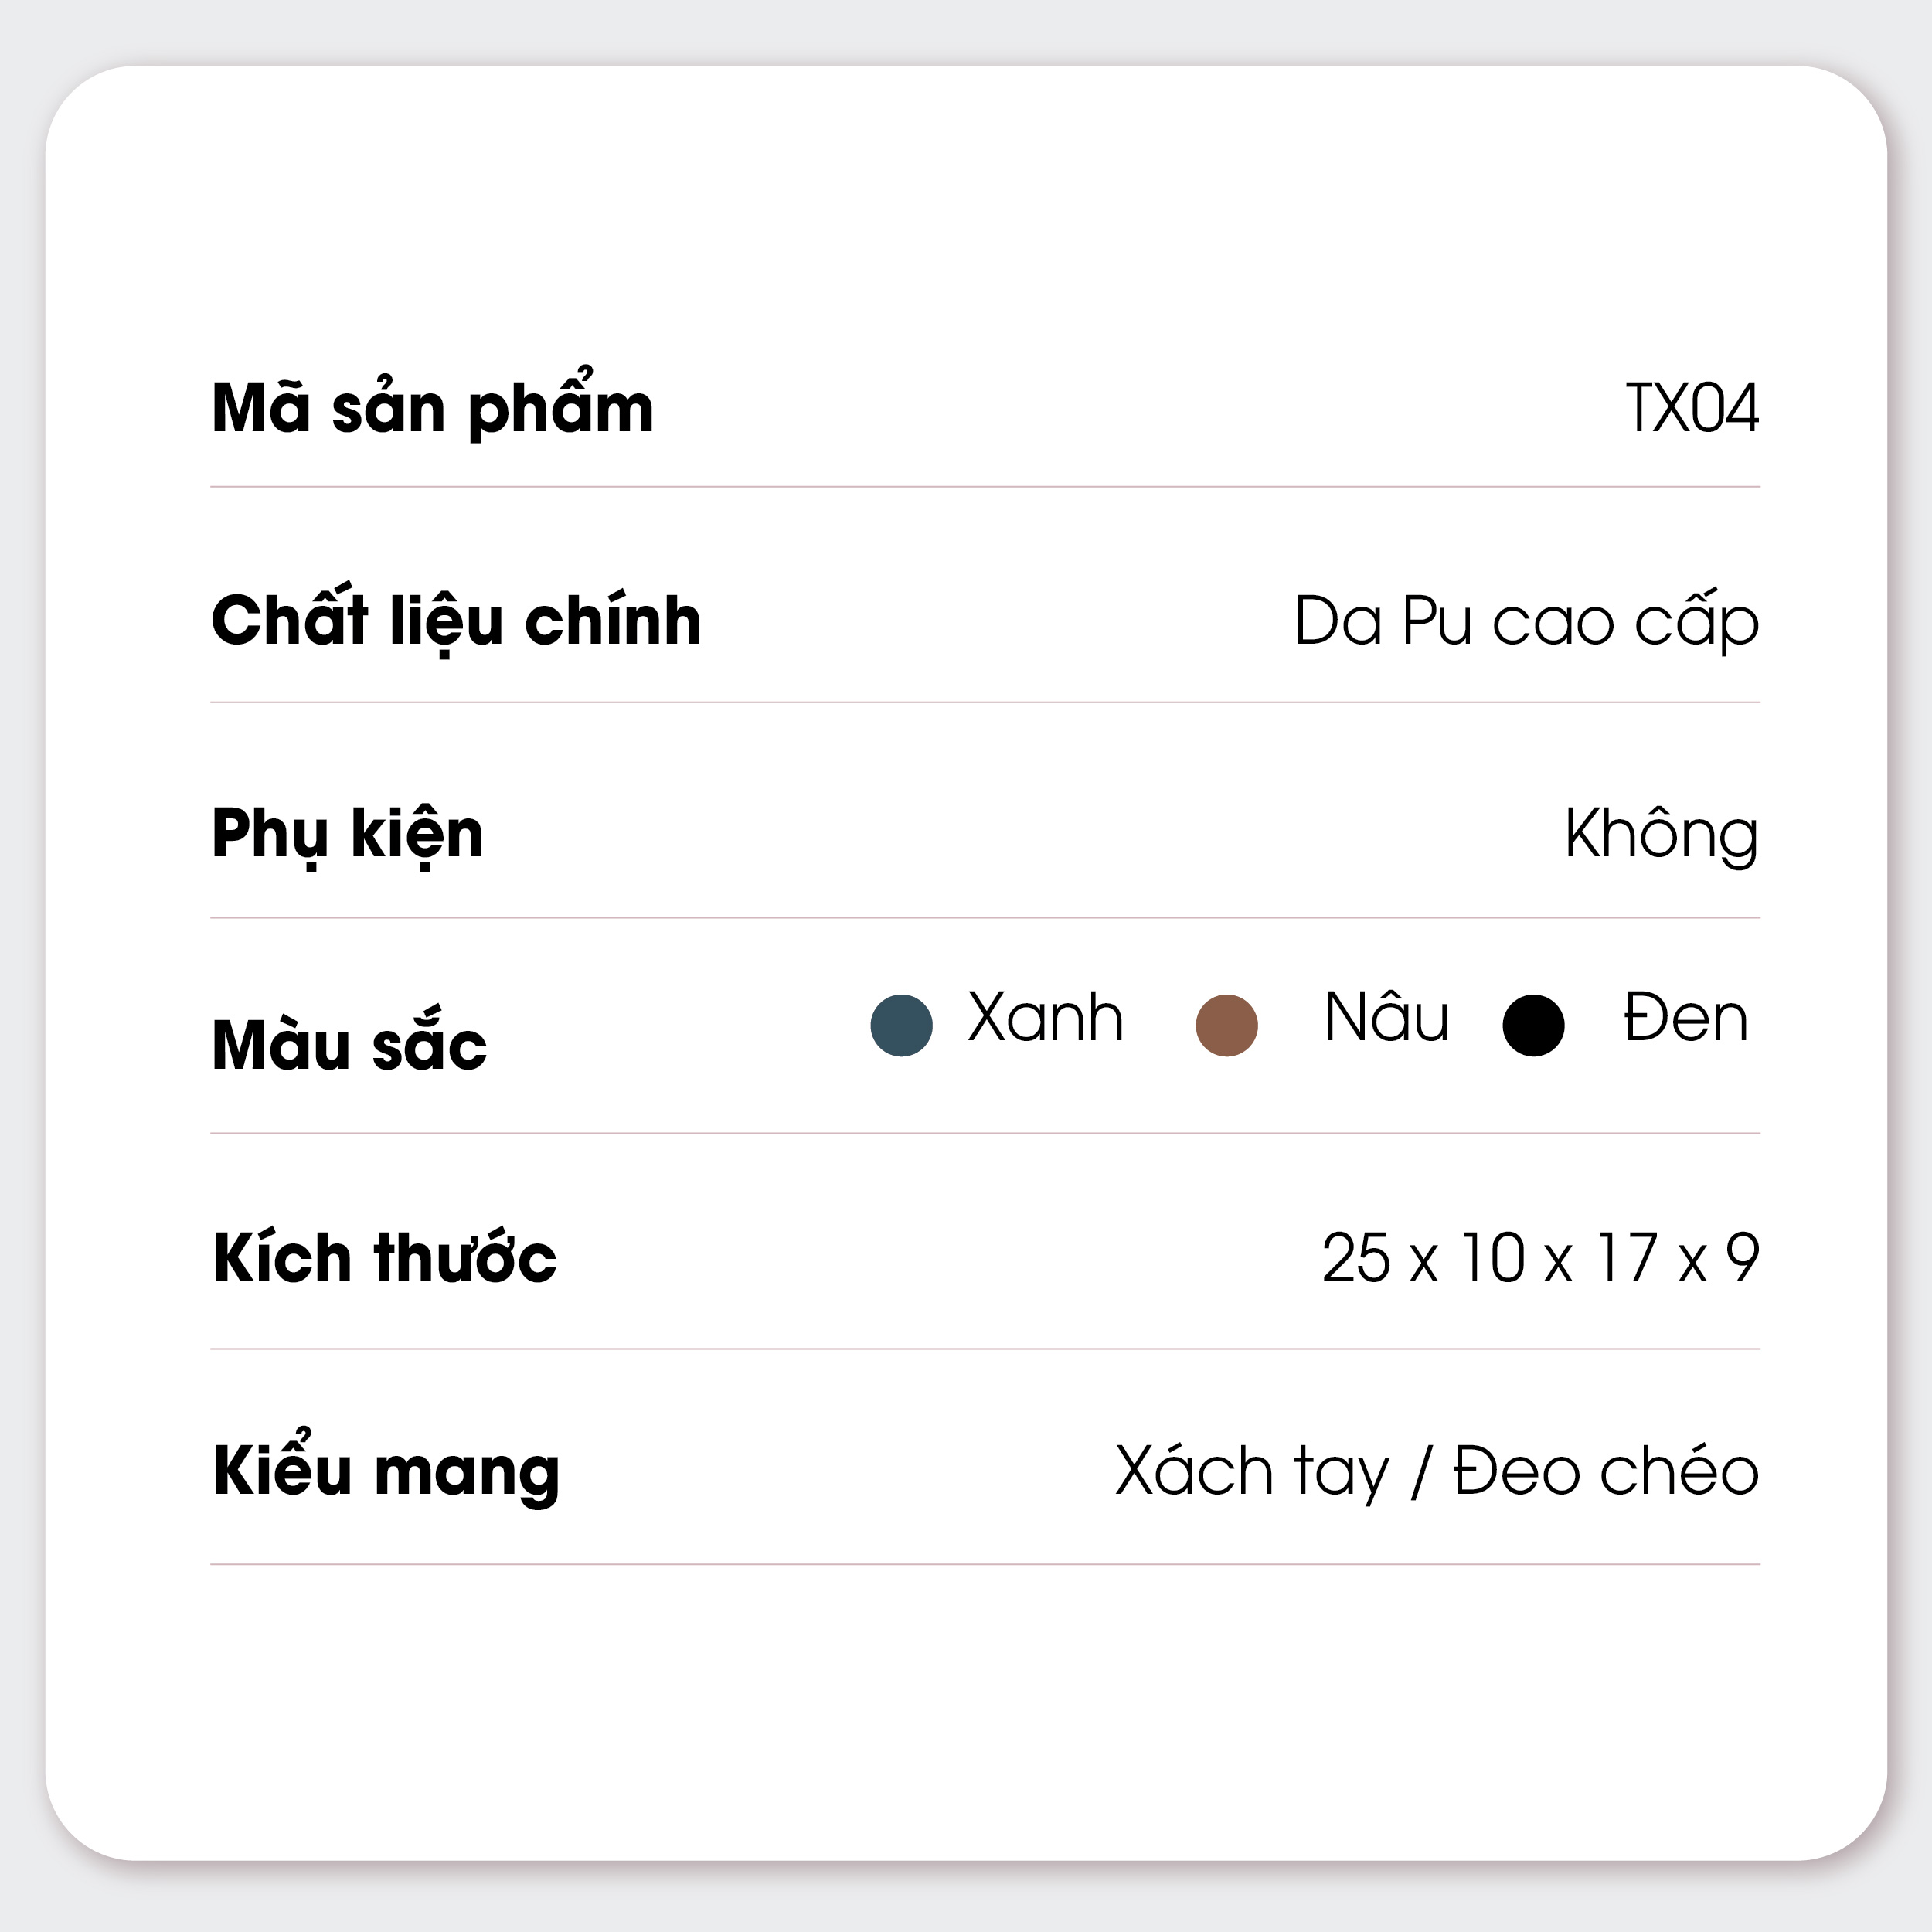1932x1932 pixels.
Task: Select the Đeo chéo carrying style
Action: (x=1606, y=1471)
